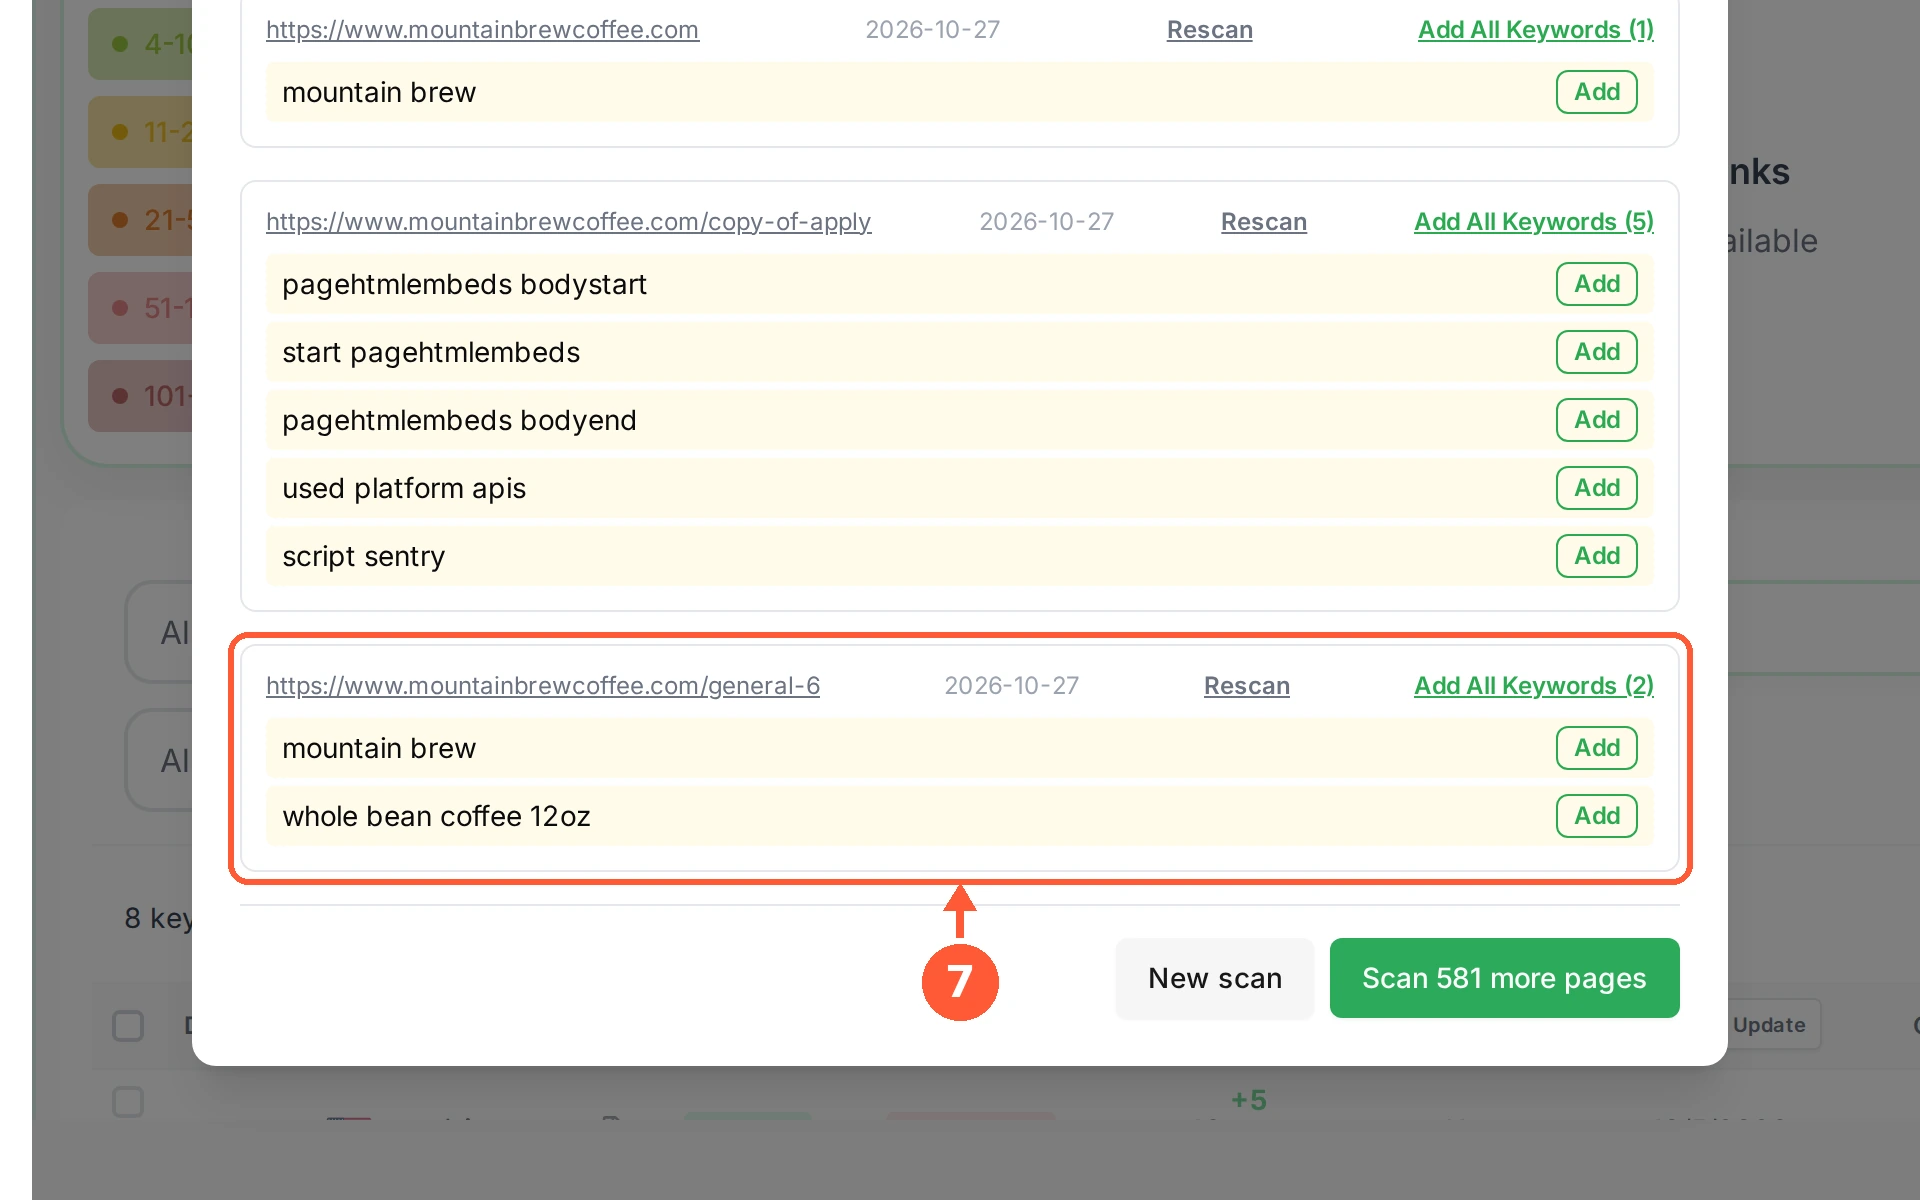
Task: Click Add All Keywords (2) link
Action: point(1533,686)
